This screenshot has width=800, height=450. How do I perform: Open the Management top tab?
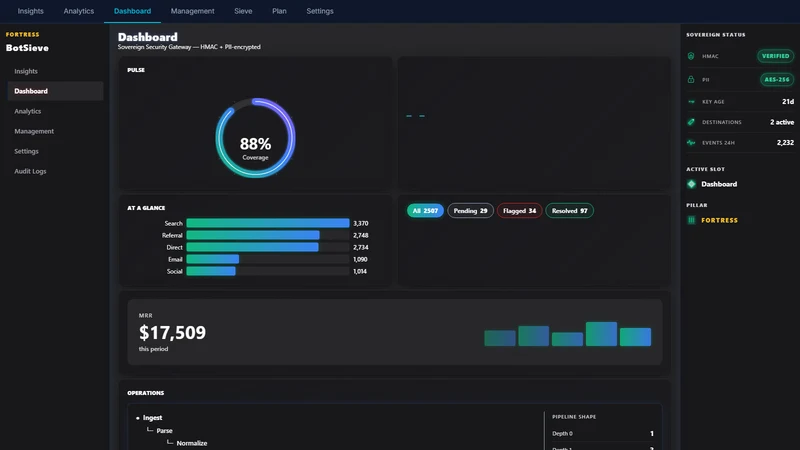click(192, 11)
